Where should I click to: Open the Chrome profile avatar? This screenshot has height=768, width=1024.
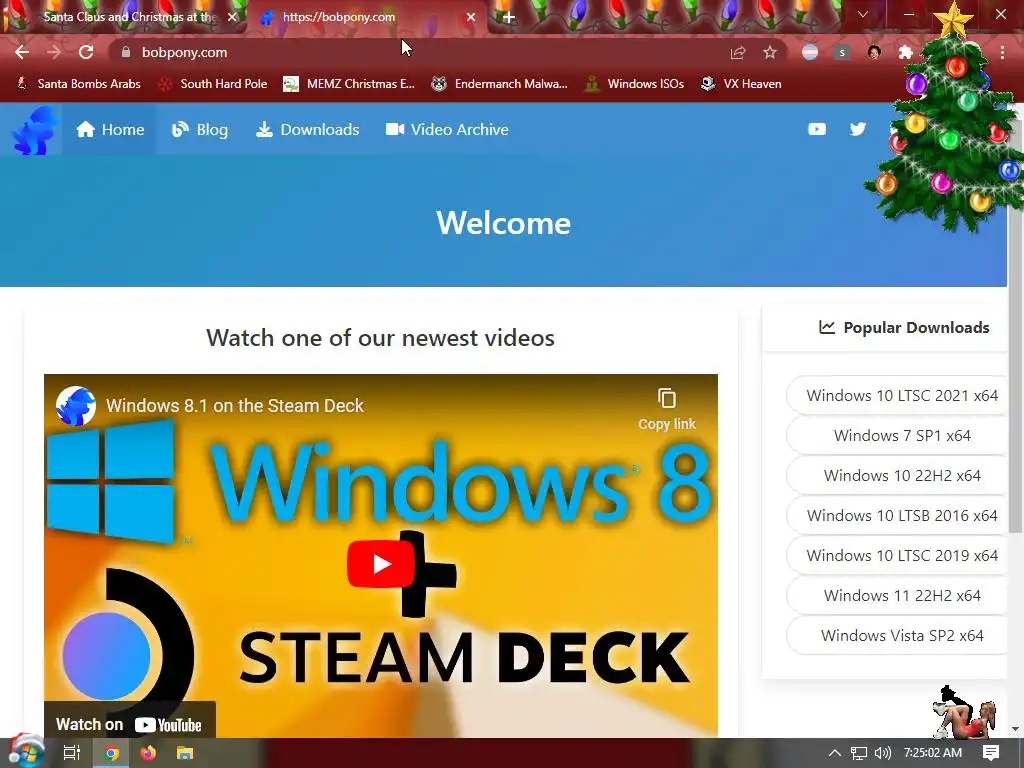click(x=874, y=52)
